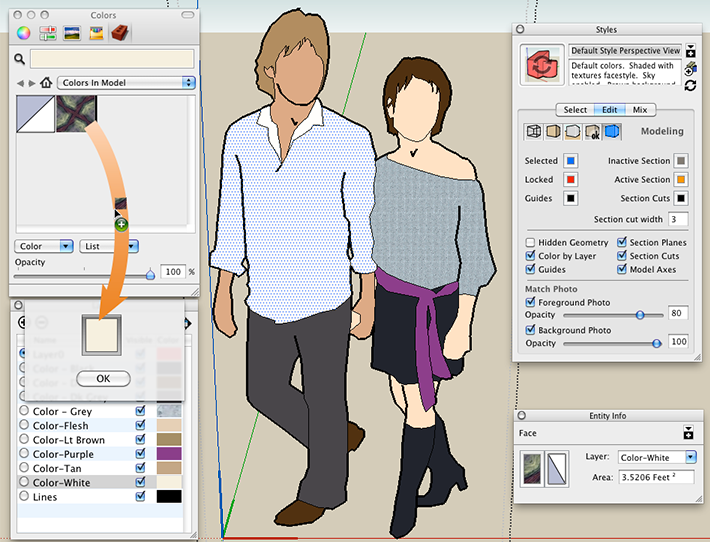Select the Modeling settings icon
Screen dimensions: 710x542
612,132
